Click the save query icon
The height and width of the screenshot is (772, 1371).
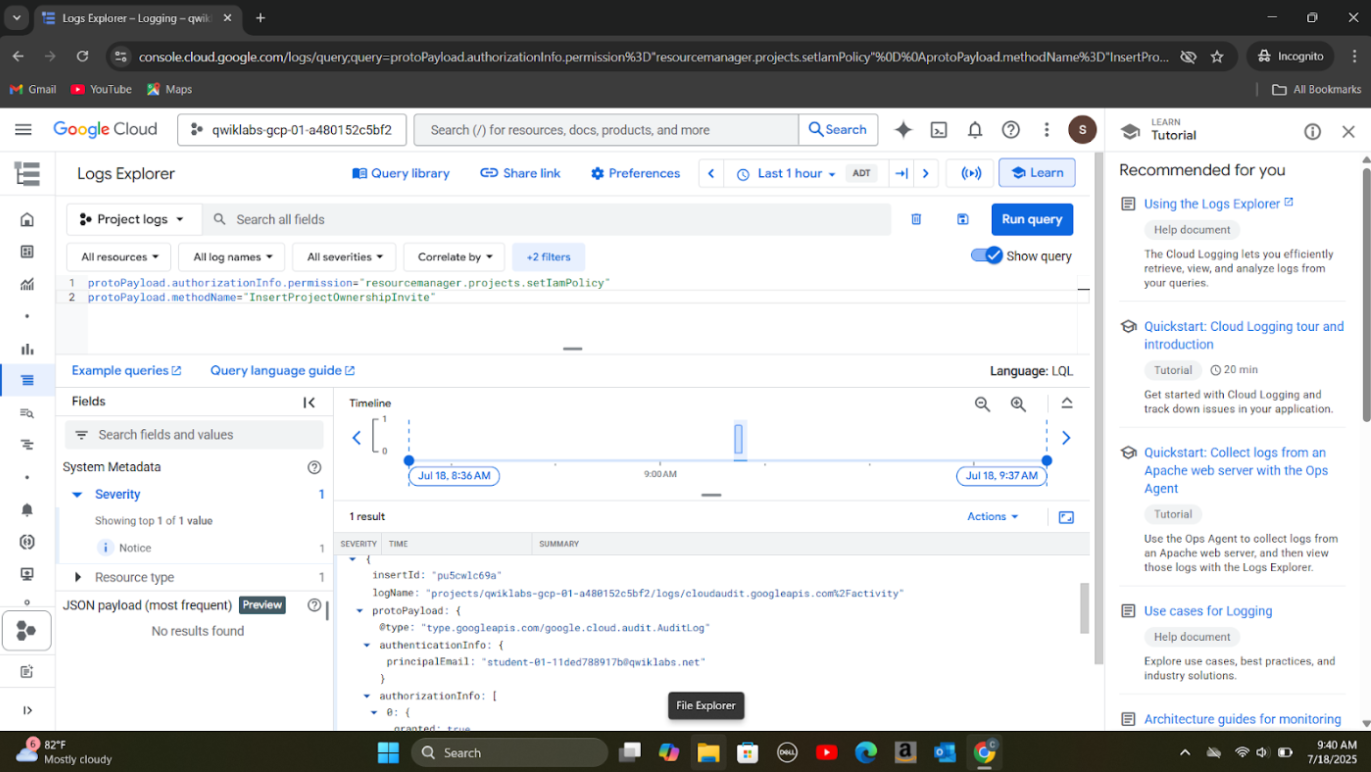pyautogui.click(x=962, y=219)
